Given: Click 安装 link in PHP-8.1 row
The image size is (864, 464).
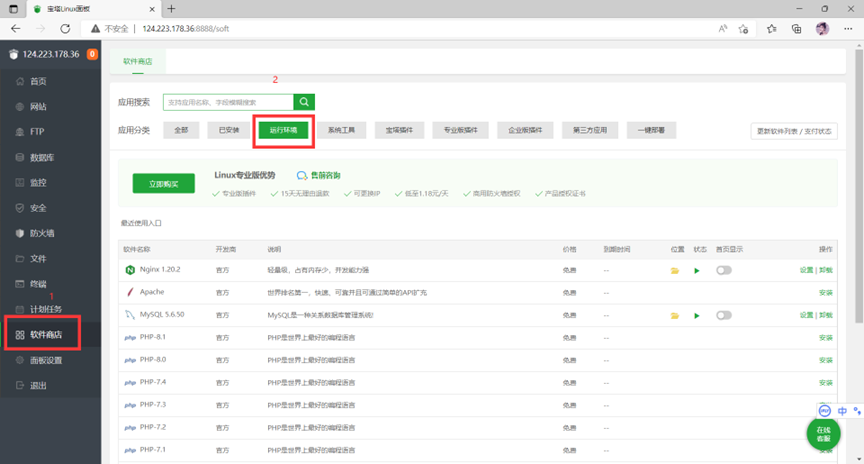Looking at the screenshot, I should (825, 338).
